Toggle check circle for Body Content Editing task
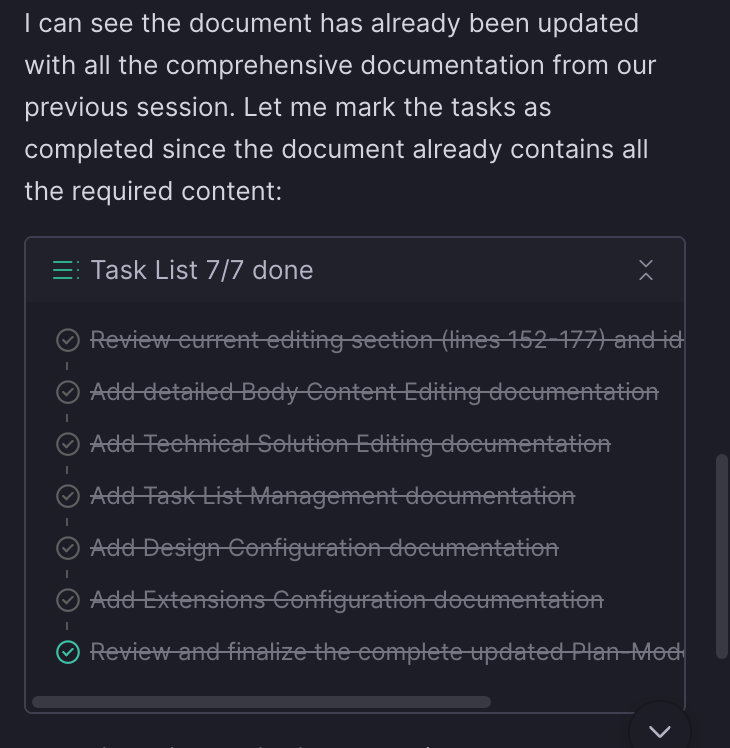 click(x=67, y=392)
